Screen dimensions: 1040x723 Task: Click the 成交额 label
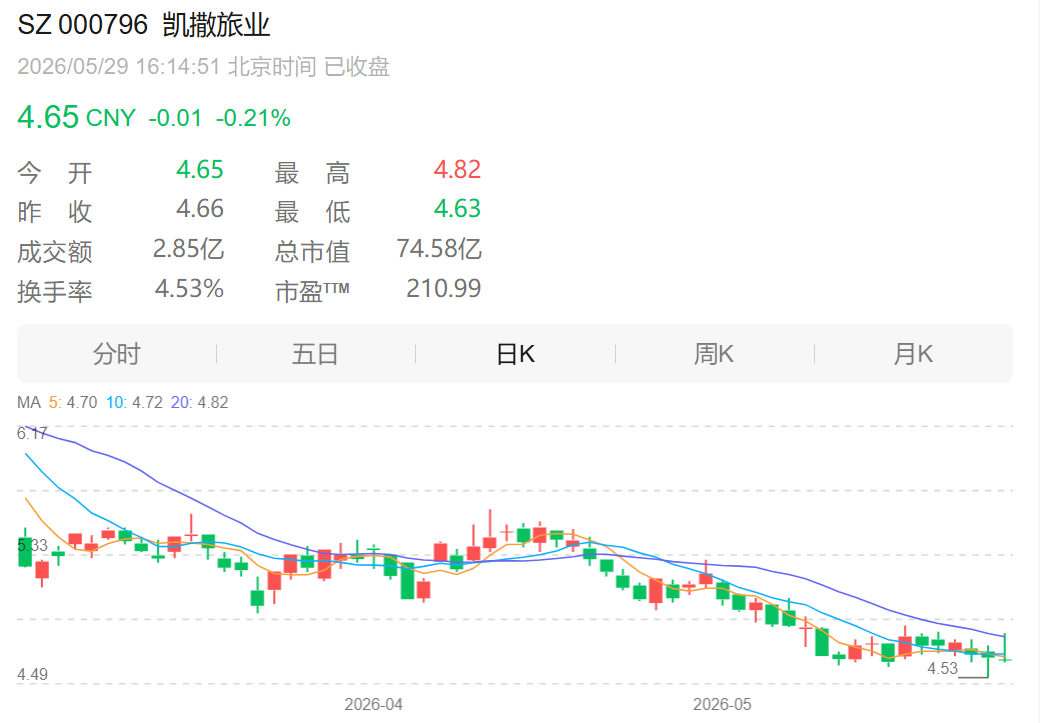(x=55, y=252)
